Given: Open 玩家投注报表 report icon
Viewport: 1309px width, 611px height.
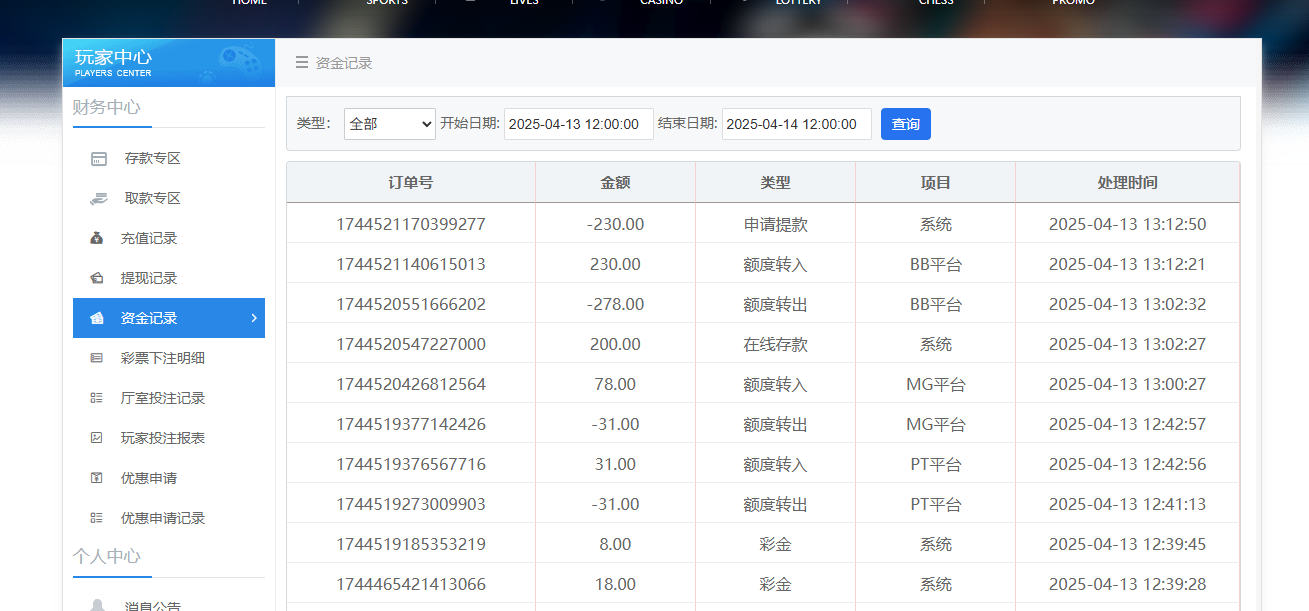Looking at the screenshot, I should [97, 438].
